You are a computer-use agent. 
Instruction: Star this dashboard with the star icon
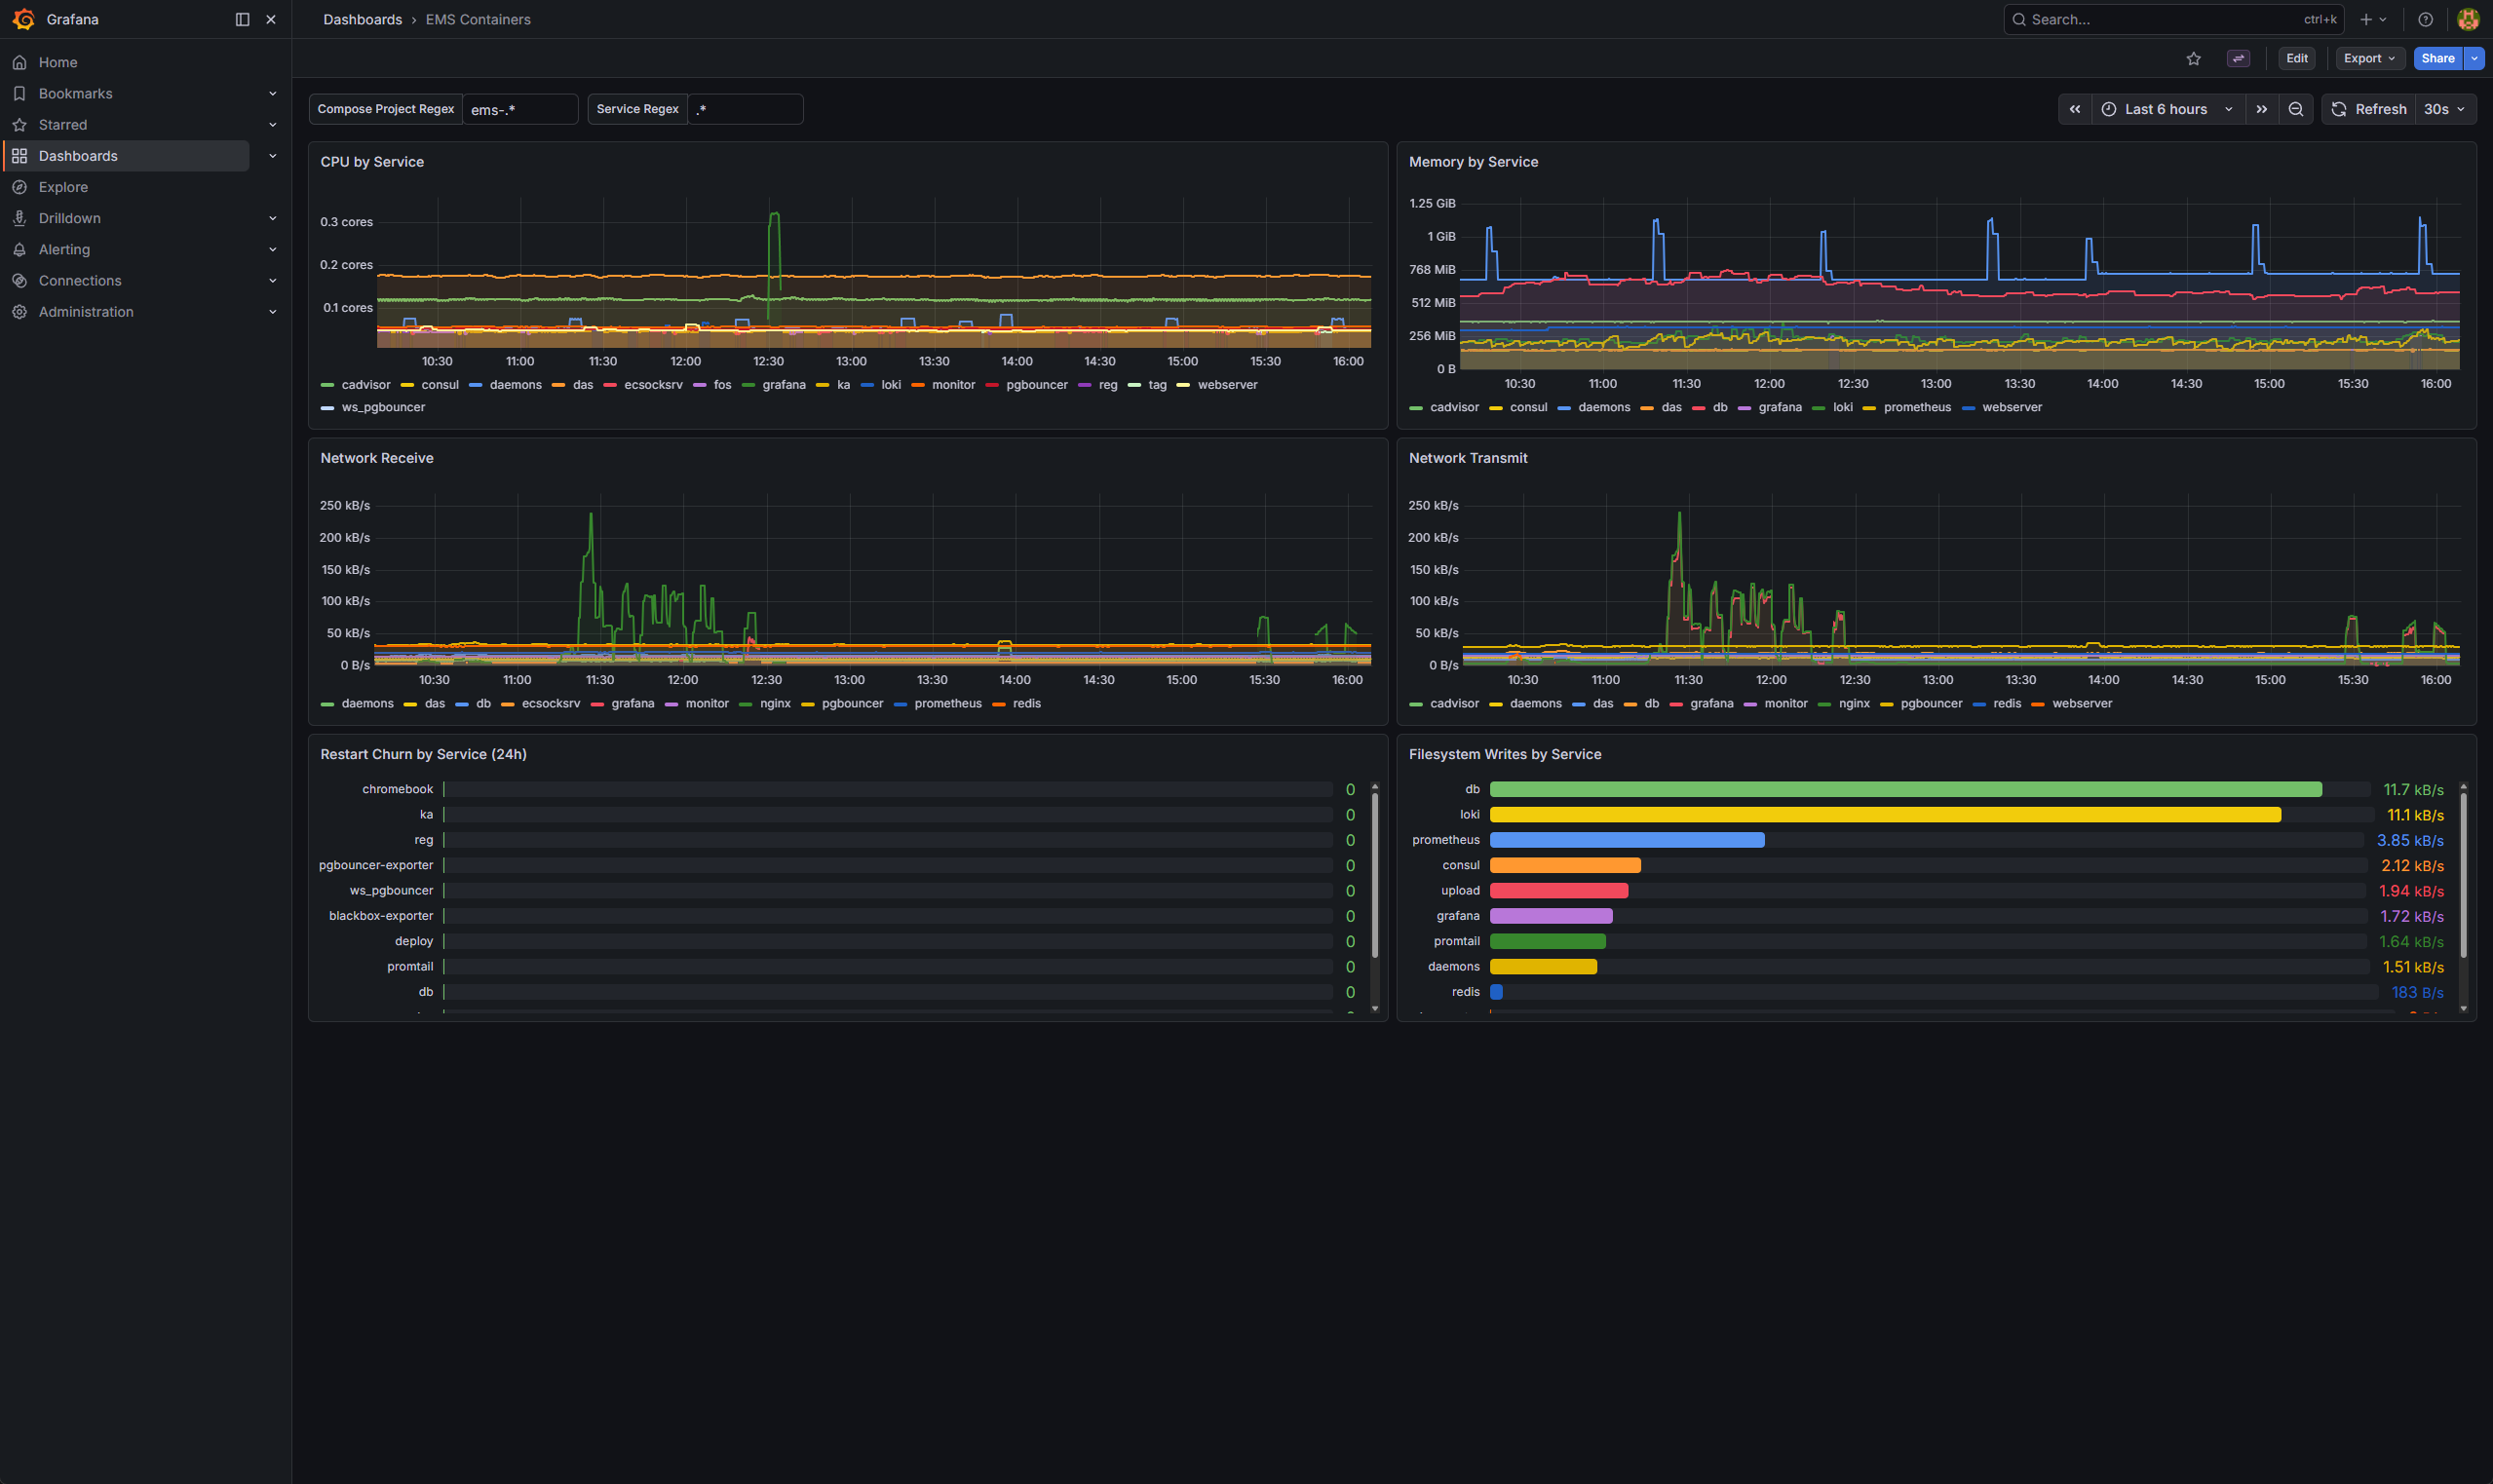tap(2193, 58)
